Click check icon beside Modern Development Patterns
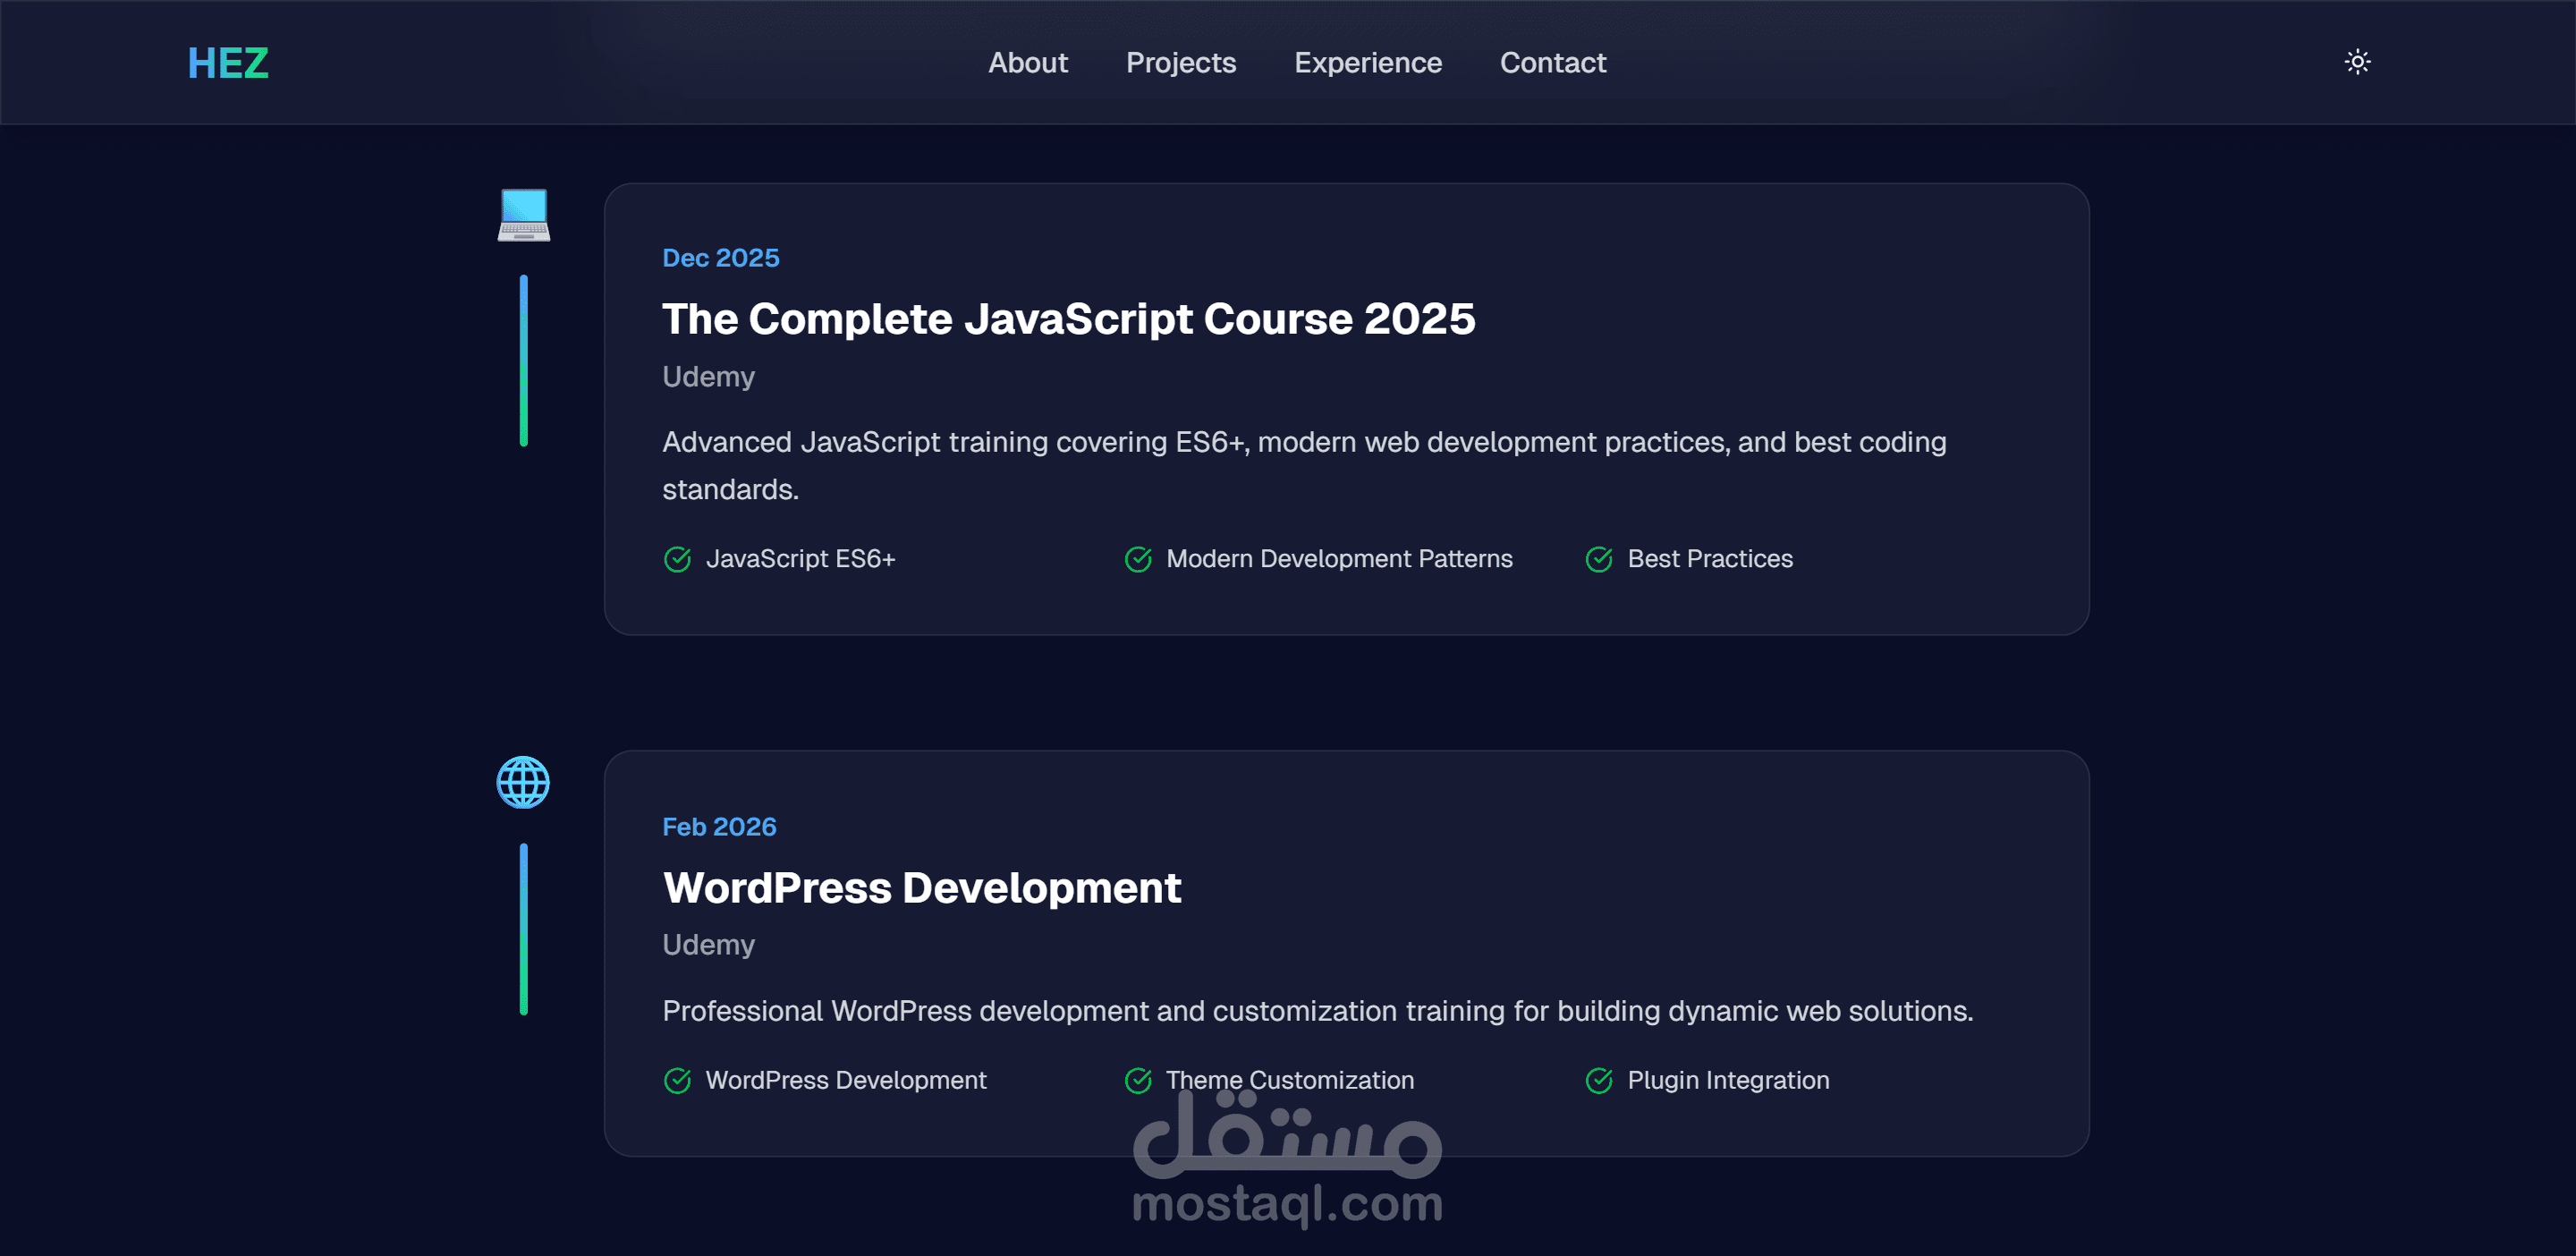Image resolution: width=2576 pixels, height=1256 pixels. 1138,559
